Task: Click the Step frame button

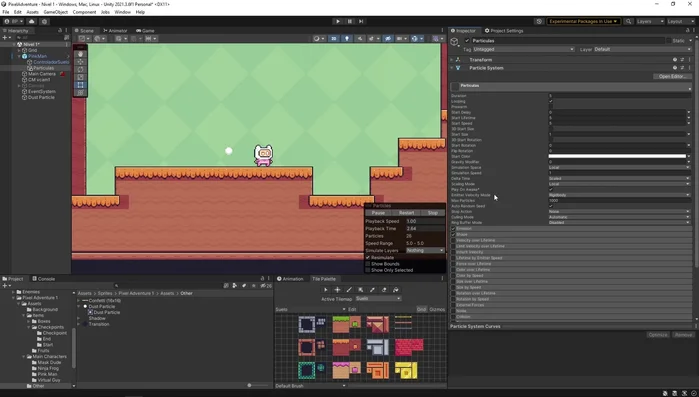Action: 361,21
